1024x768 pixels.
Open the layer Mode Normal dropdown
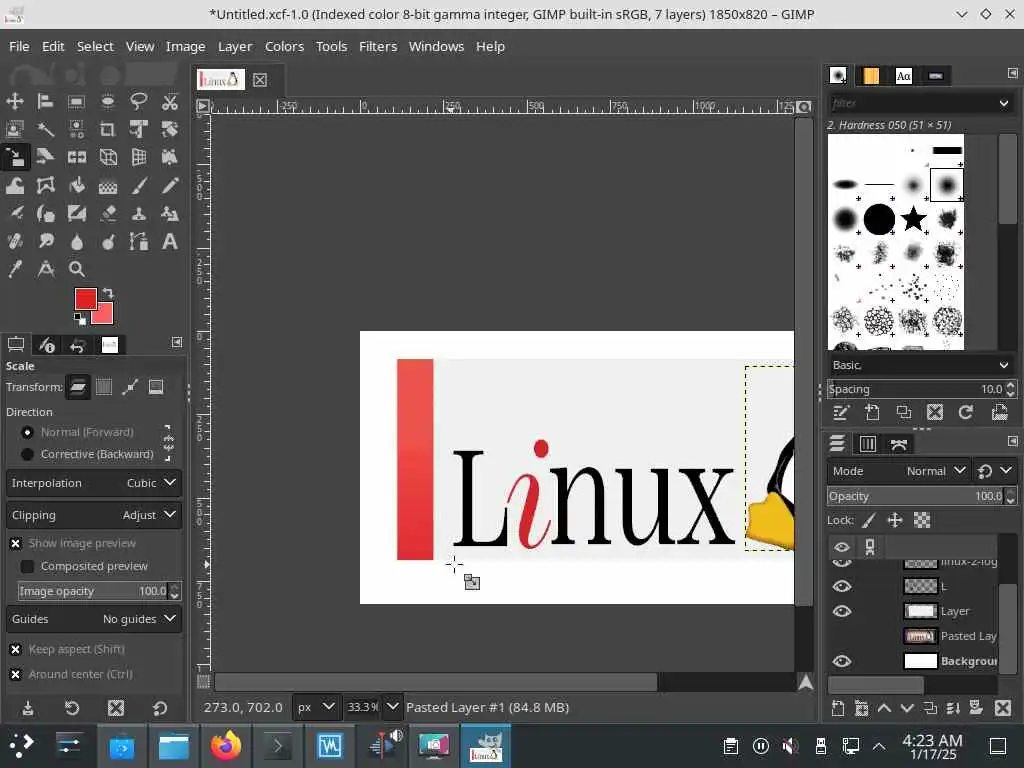(898, 471)
